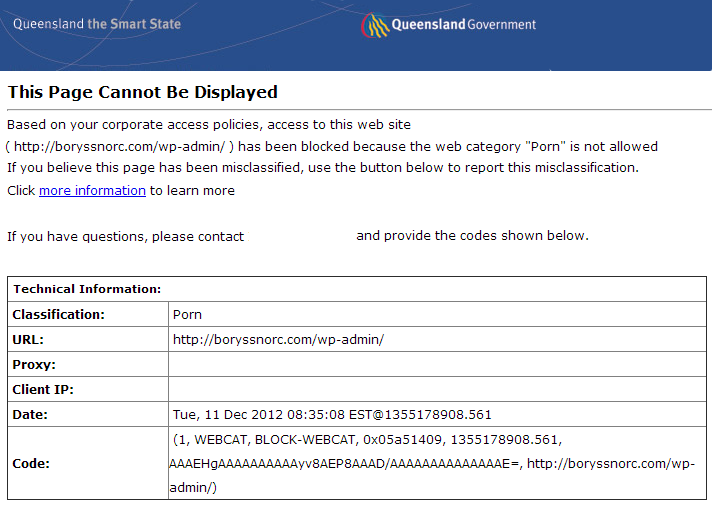
Task: Click 'If you have questions, please contact' text
Action: click(125, 237)
